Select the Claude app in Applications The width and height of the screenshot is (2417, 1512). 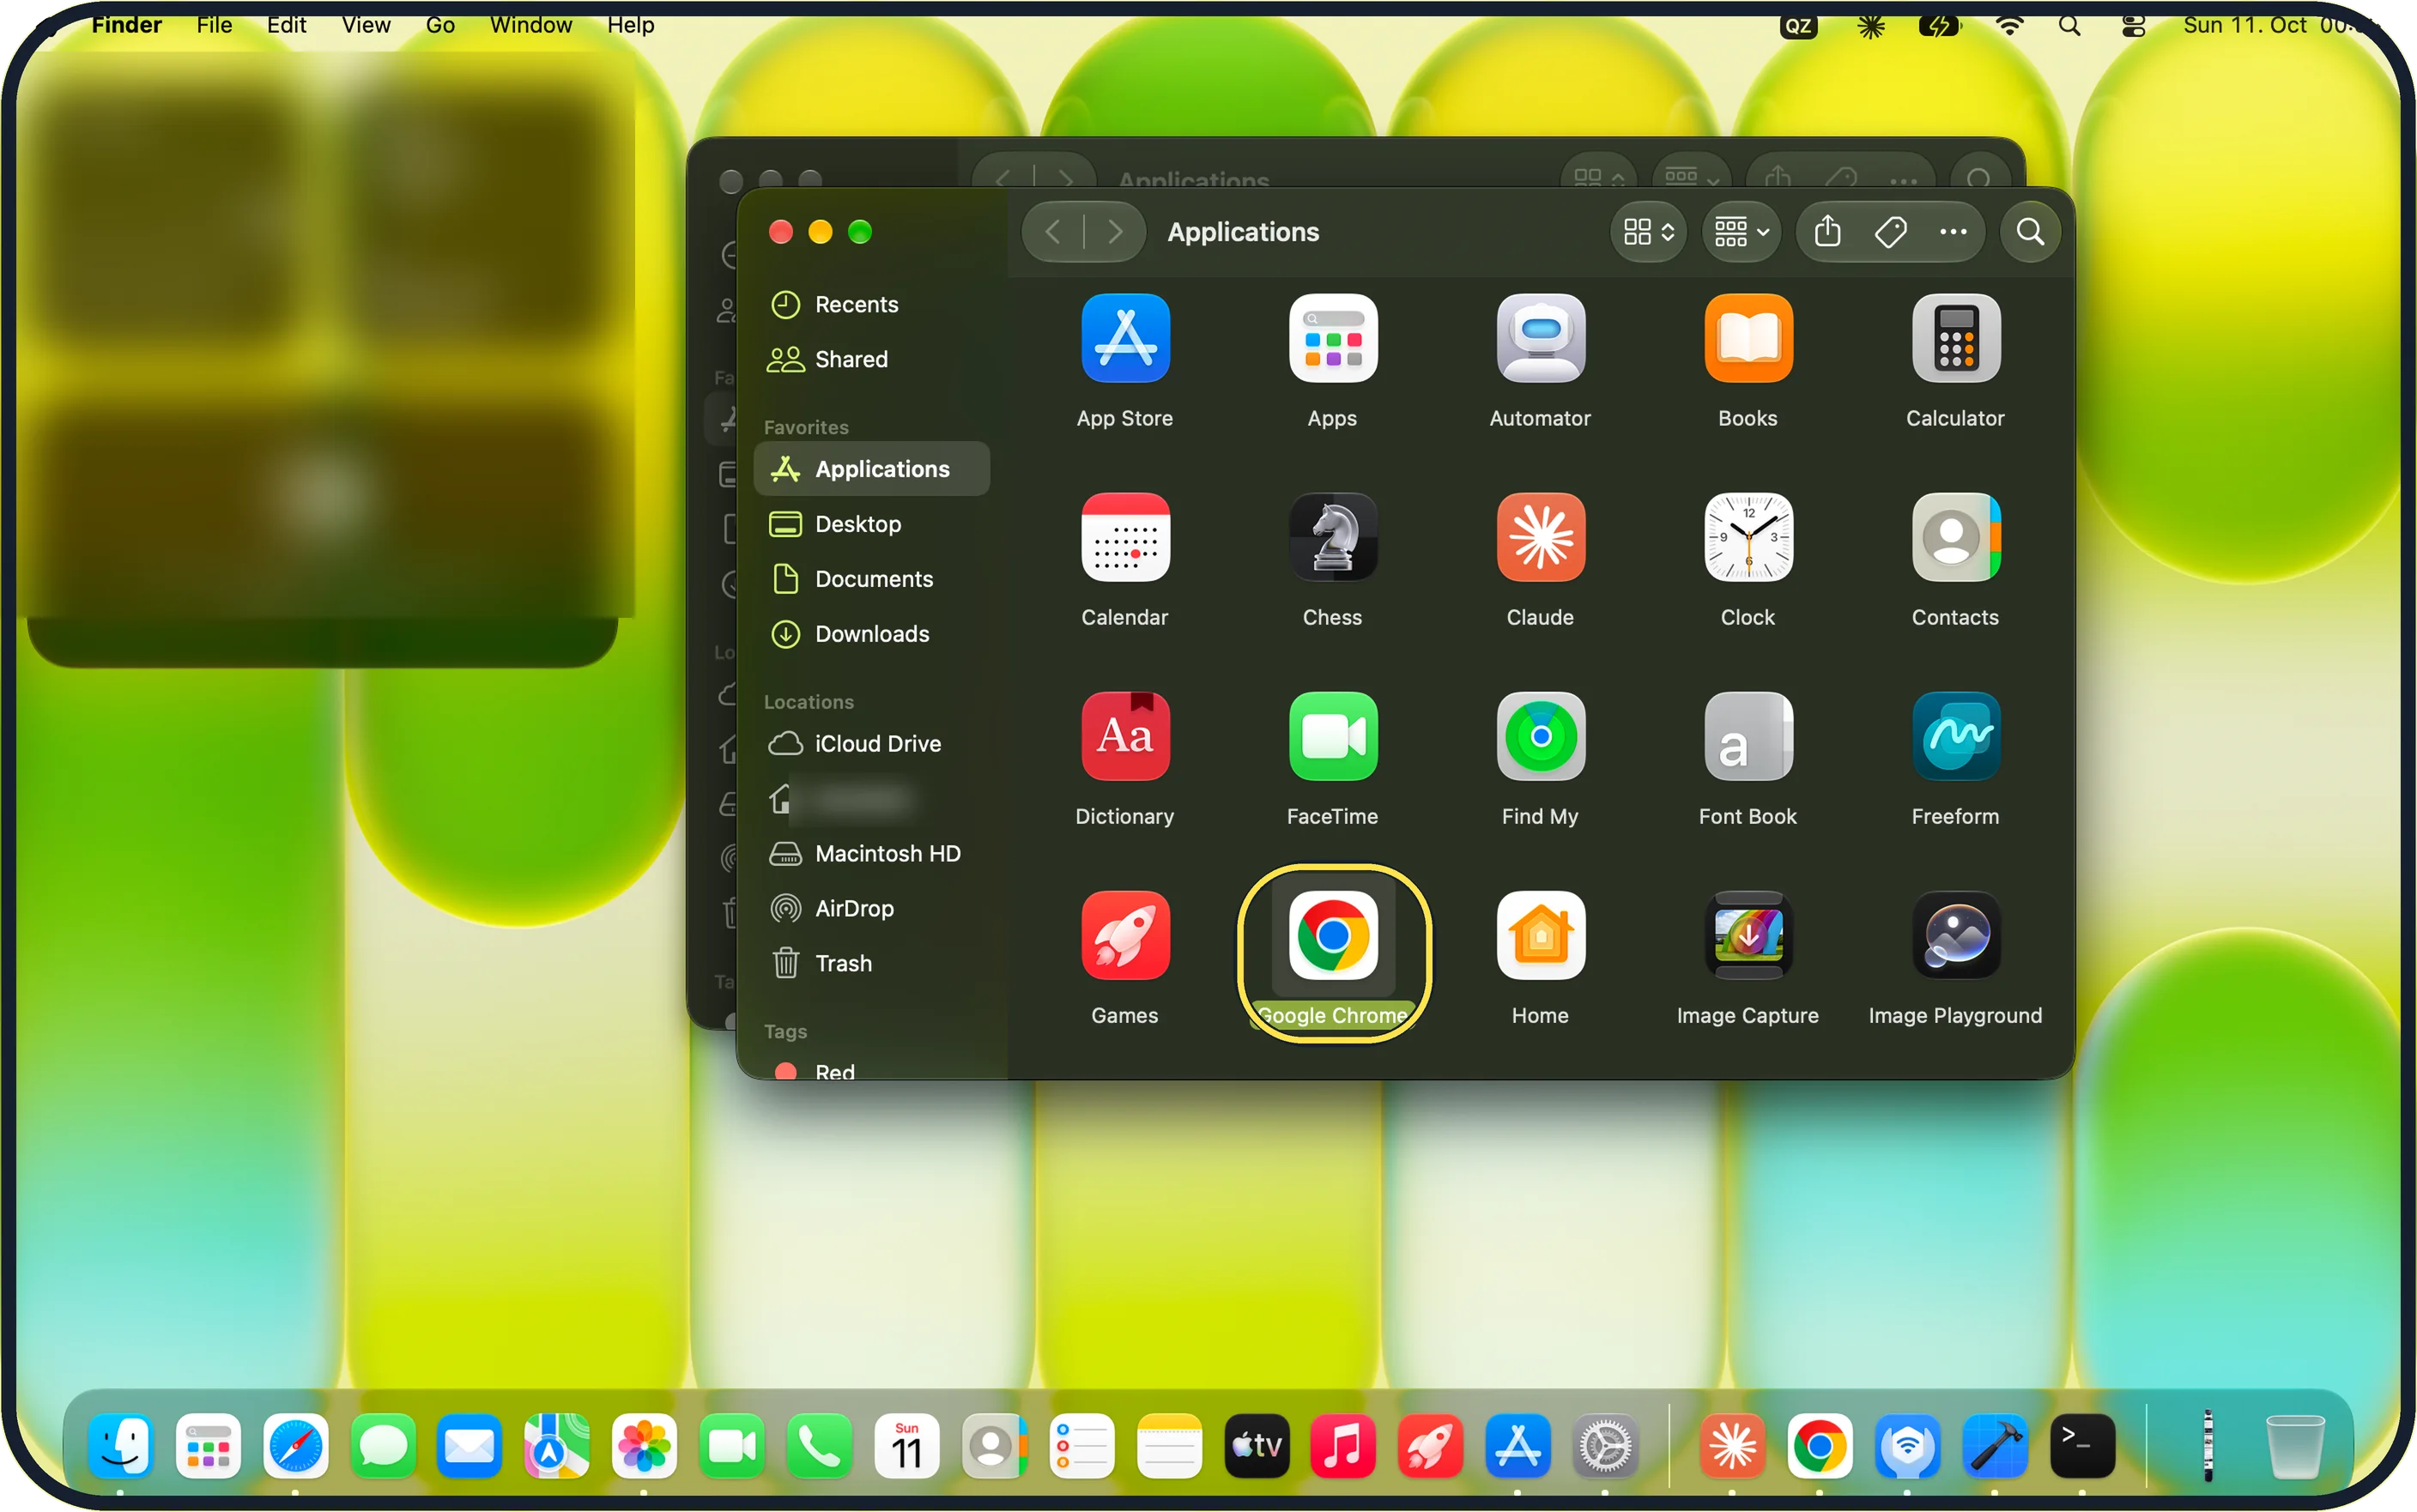pyautogui.click(x=1540, y=538)
